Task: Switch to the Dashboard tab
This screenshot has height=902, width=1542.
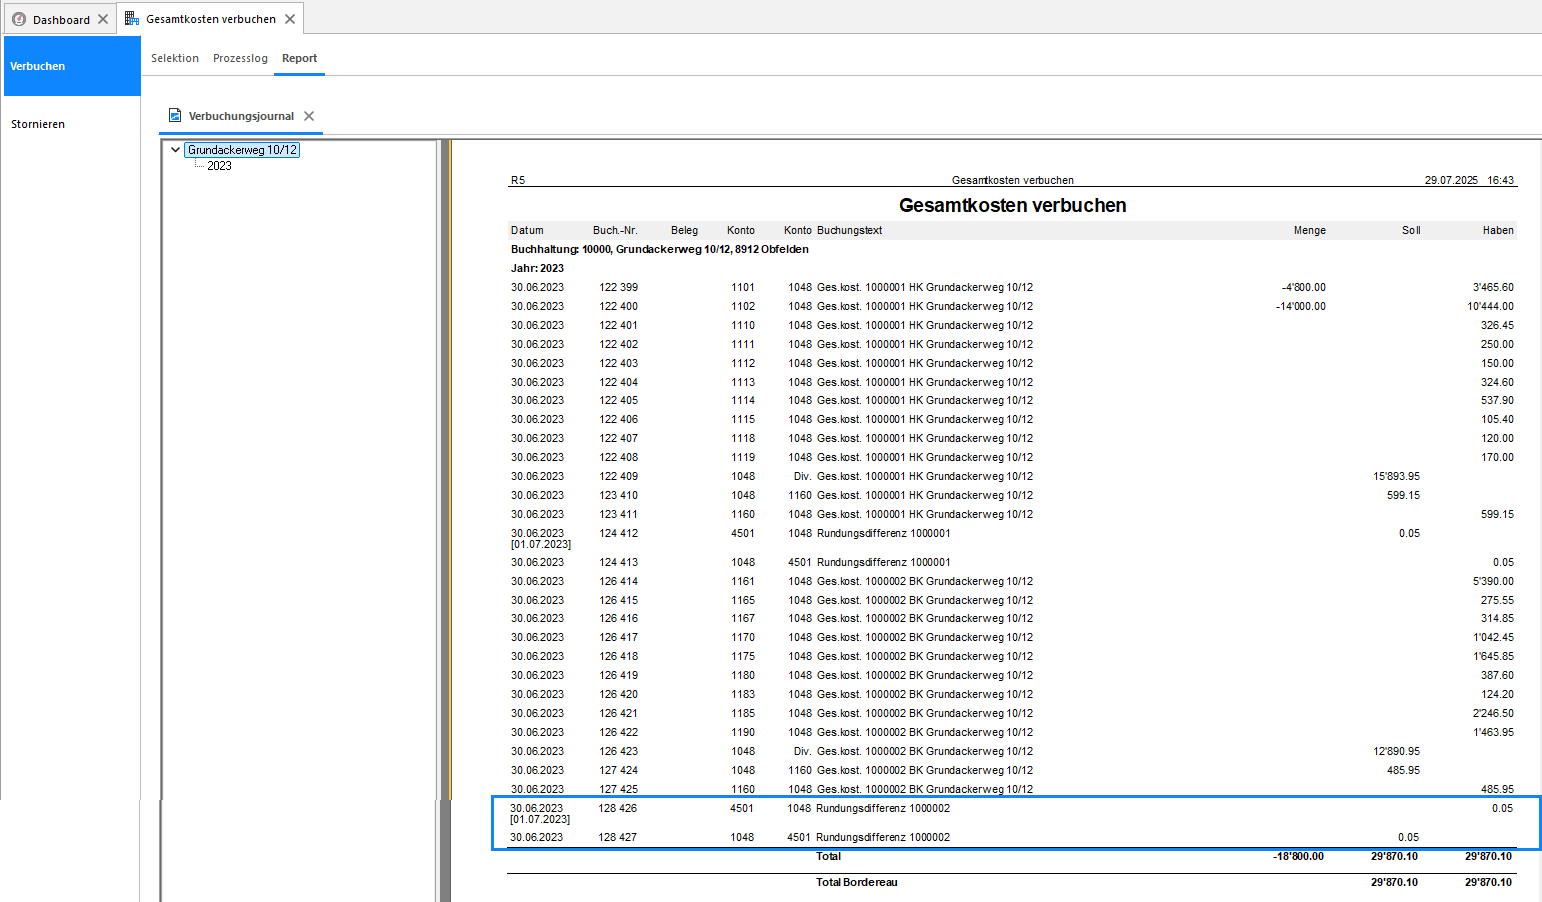Action: click(61, 19)
